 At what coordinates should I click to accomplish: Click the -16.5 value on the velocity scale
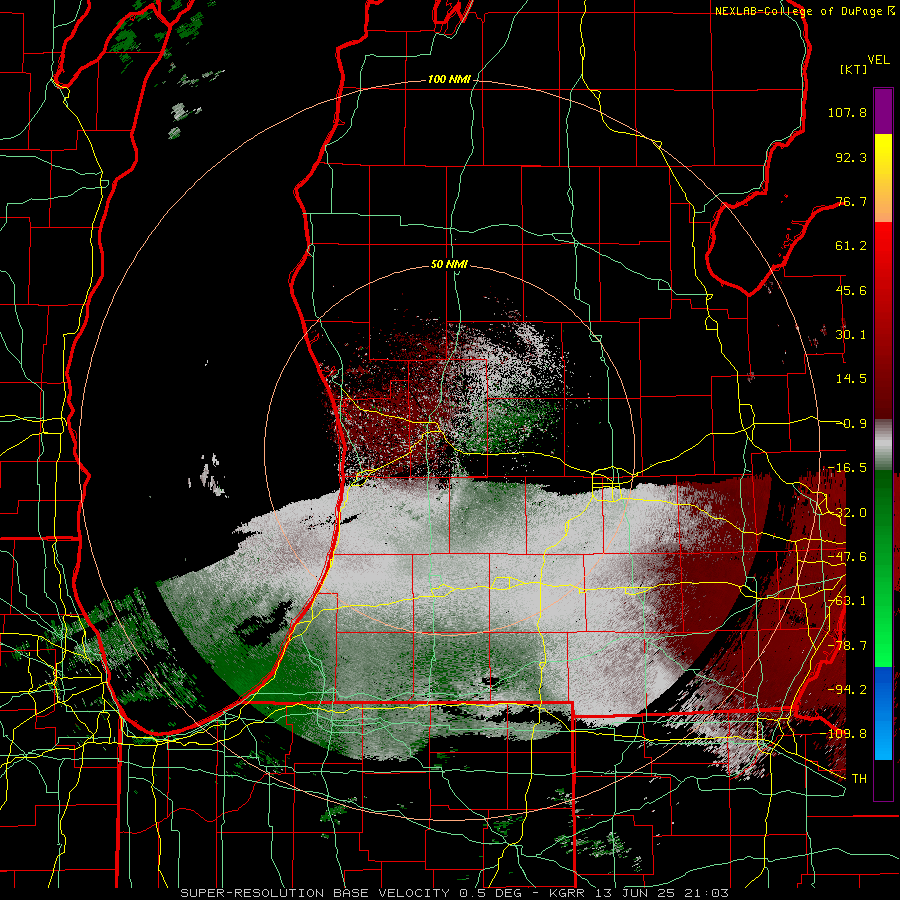pyautogui.click(x=847, y=468)
